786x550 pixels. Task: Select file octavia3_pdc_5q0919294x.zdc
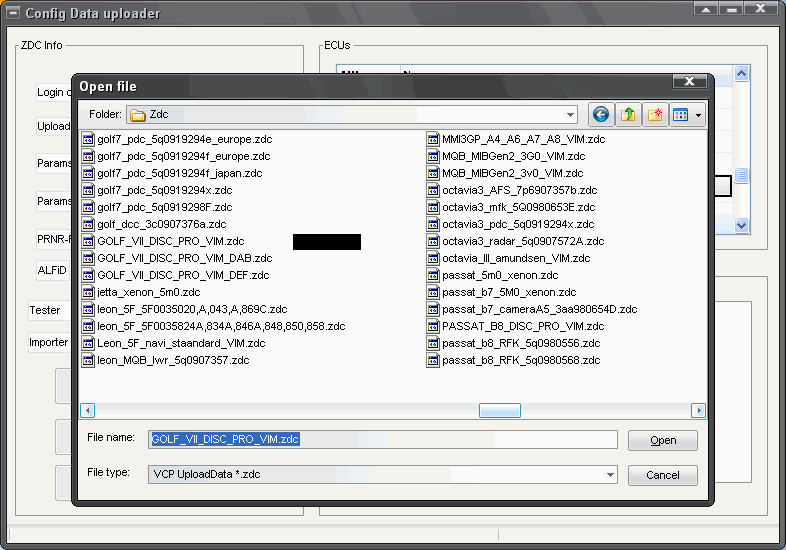(518, 225)
